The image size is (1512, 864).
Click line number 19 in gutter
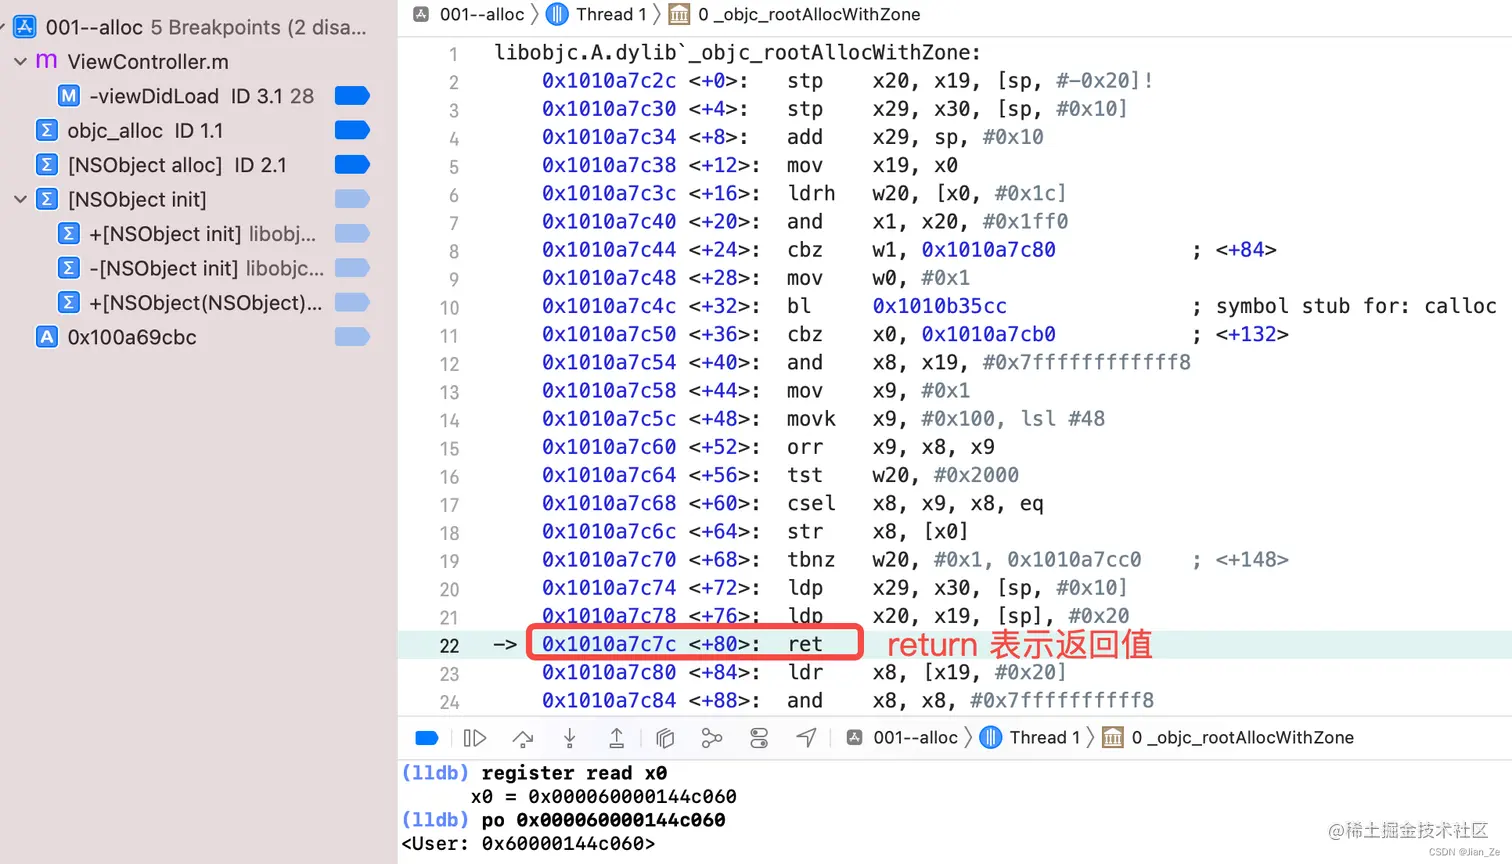[x=449, y=561]
